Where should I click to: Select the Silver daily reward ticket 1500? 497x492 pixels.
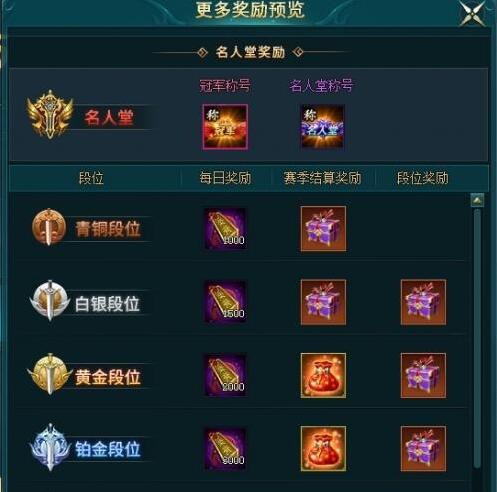click(225, 302)
